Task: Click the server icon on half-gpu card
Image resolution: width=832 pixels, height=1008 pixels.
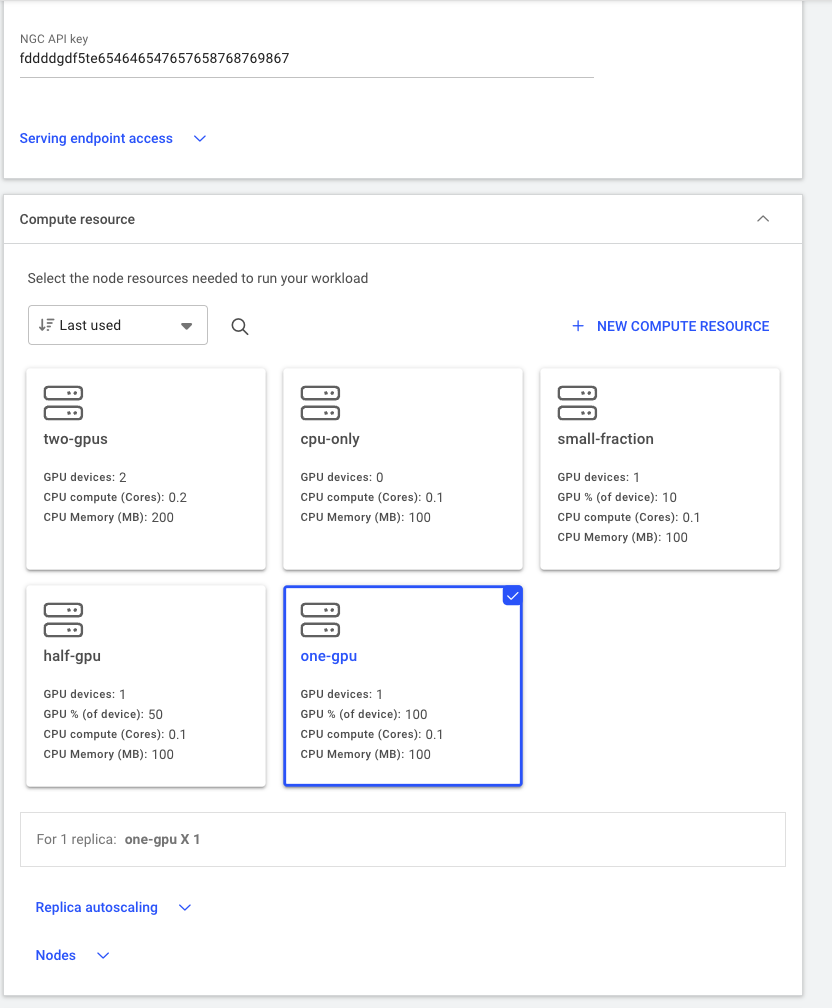Action: 63,620
